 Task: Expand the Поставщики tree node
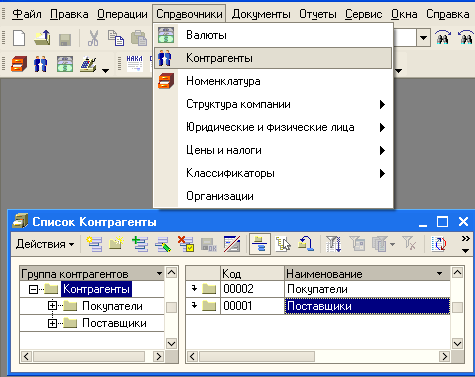click(x=52, y=323)
